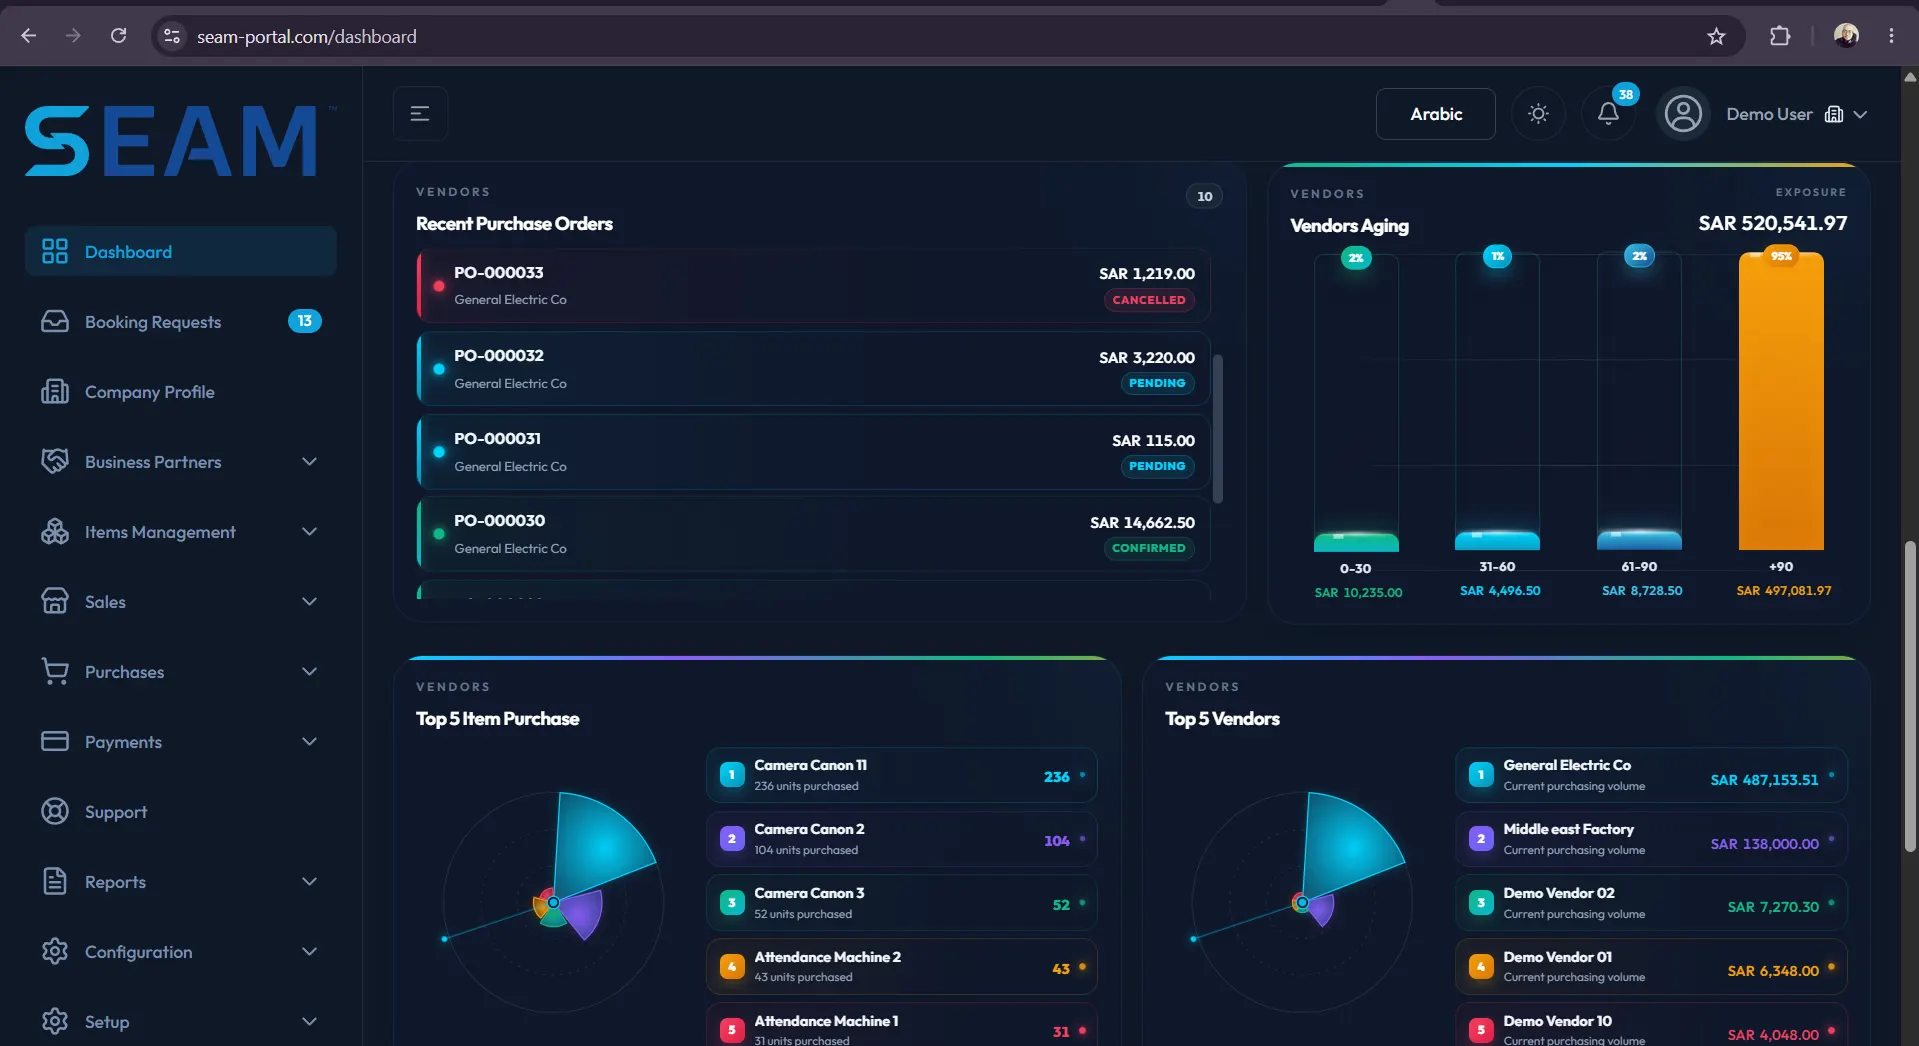Click the user avatar icon

1683,114
